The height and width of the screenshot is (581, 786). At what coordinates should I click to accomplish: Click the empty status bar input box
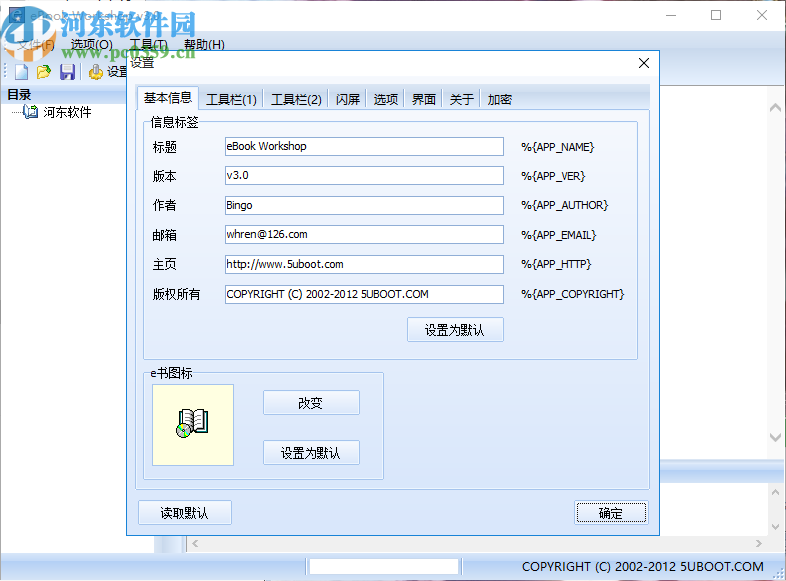(384, 566)
